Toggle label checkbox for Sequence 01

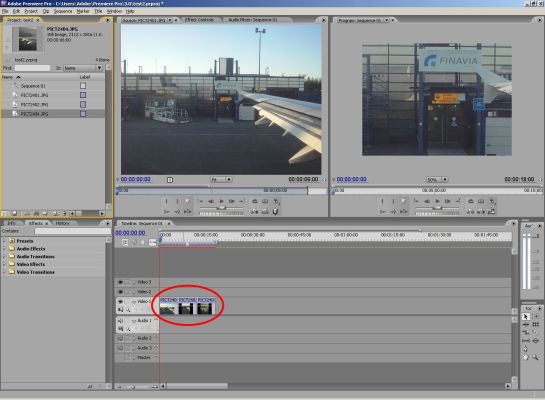click(83, 85)
